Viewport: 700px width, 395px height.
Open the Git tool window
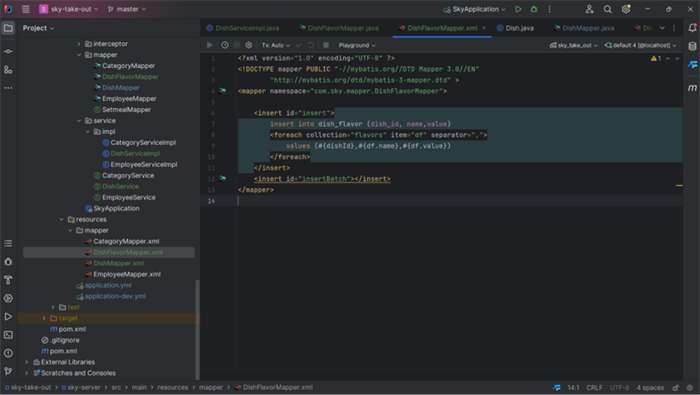(8, 371)
